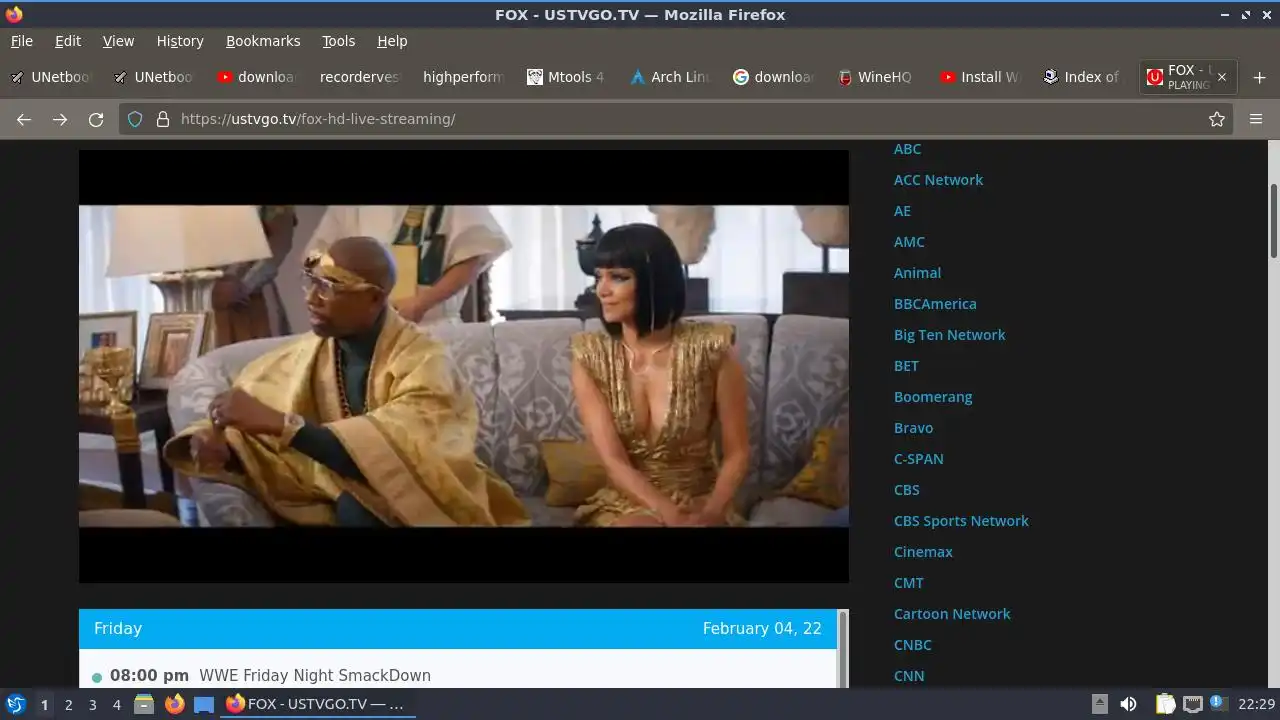Open the Tools menu
Image resolution: width=1280 pixels, height=720 pixels.
(338, 41)
